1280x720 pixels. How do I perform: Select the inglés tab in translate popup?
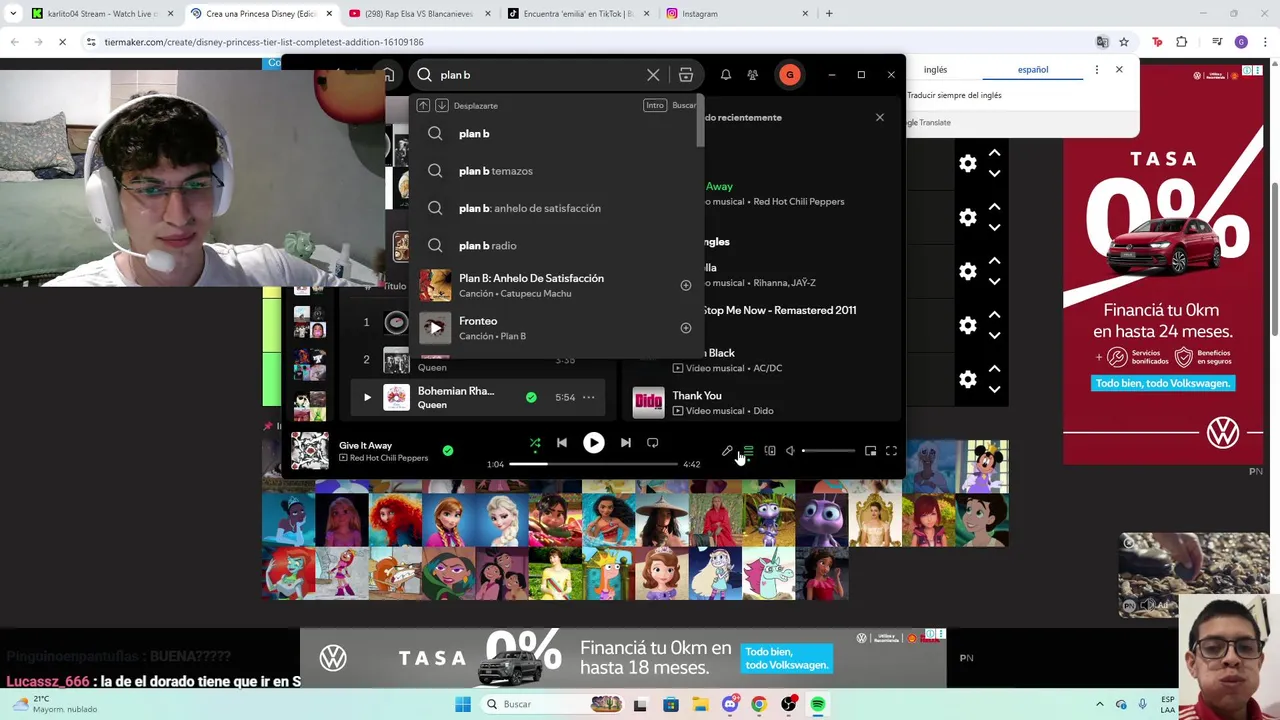click(x=935, y=70)
